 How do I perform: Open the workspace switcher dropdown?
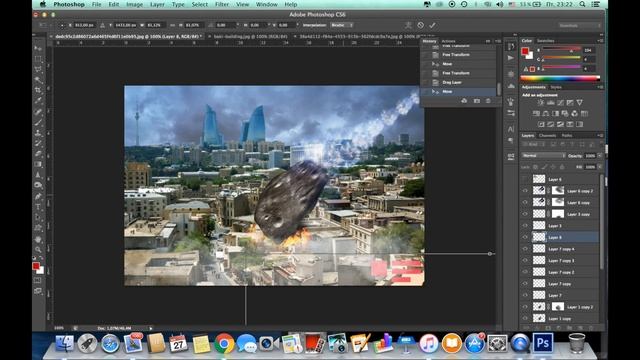click(x=580, y=25)
